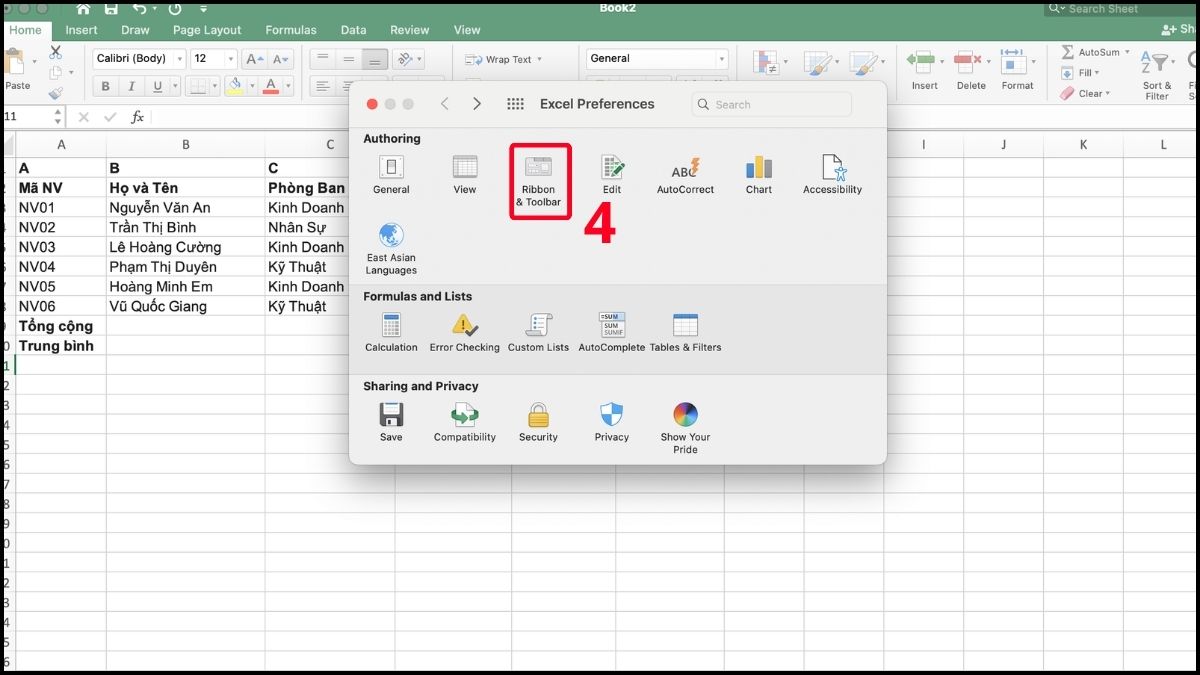Click the Home icon in title bar
The height and width of the screenshot is (675, 1200).
(x=84, y=9)
